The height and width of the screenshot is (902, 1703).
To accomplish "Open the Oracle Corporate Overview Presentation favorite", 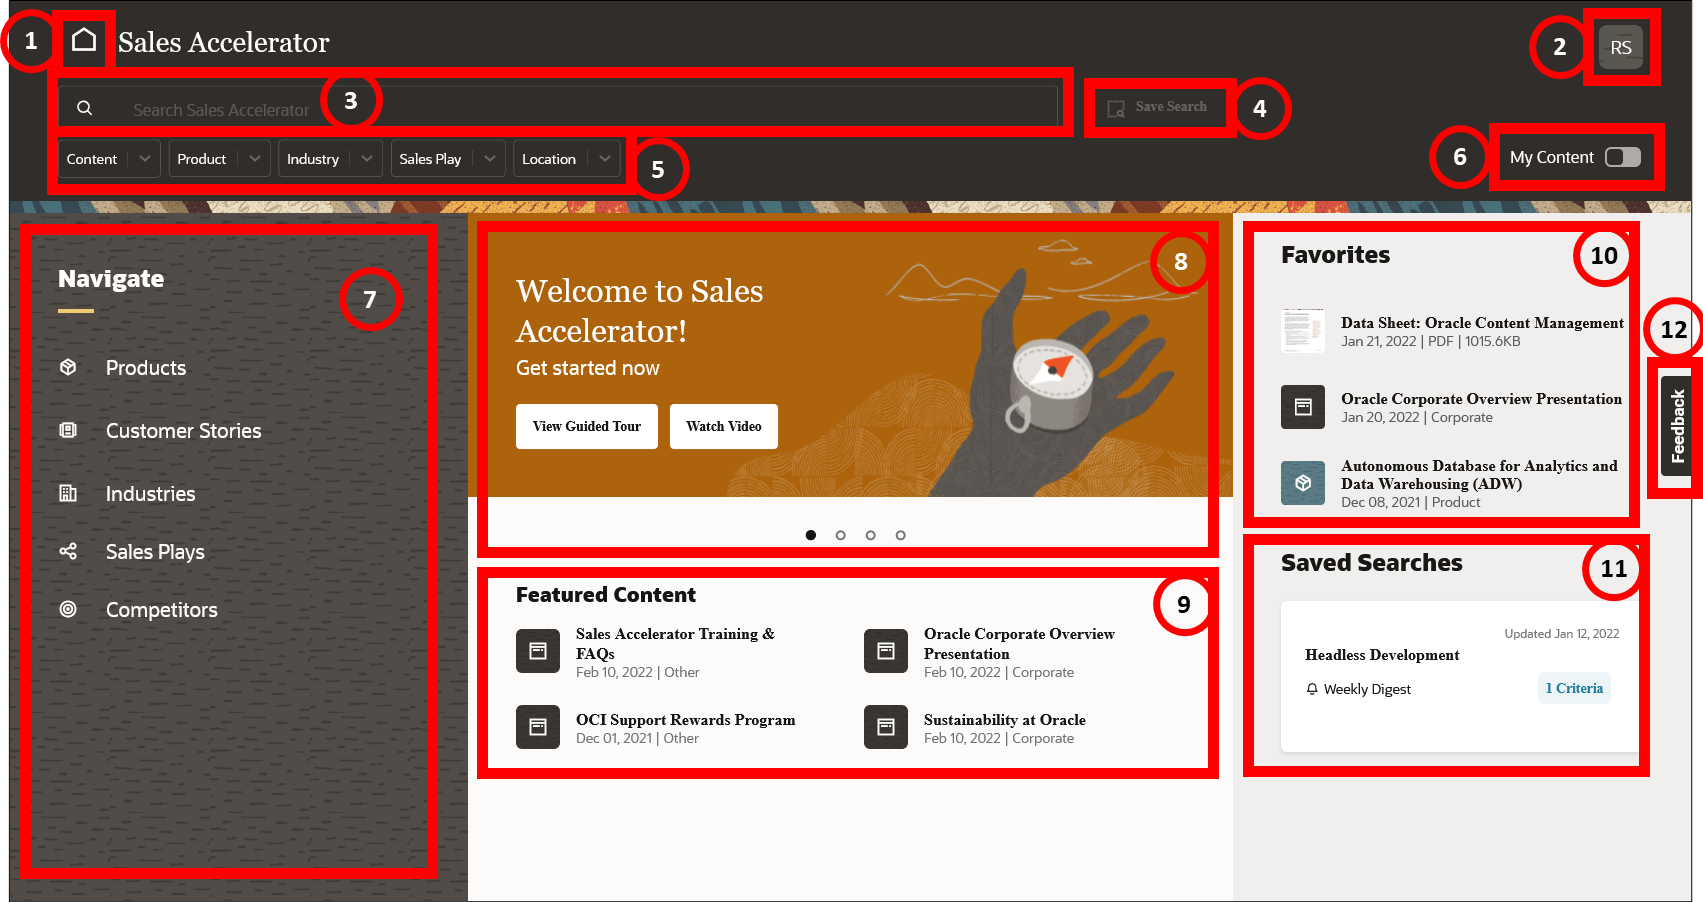I will (1480, 399).
